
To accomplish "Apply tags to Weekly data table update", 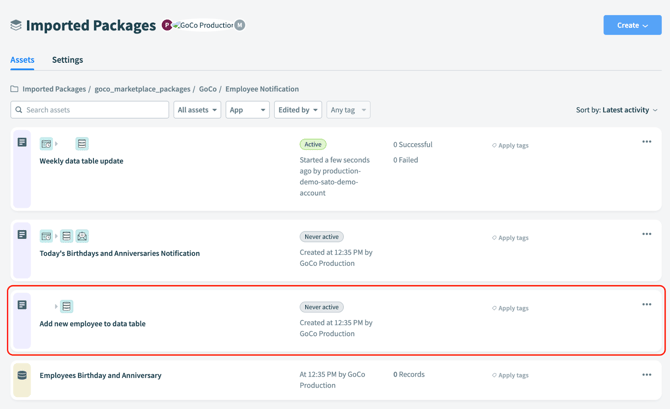I will click(511, 146).
